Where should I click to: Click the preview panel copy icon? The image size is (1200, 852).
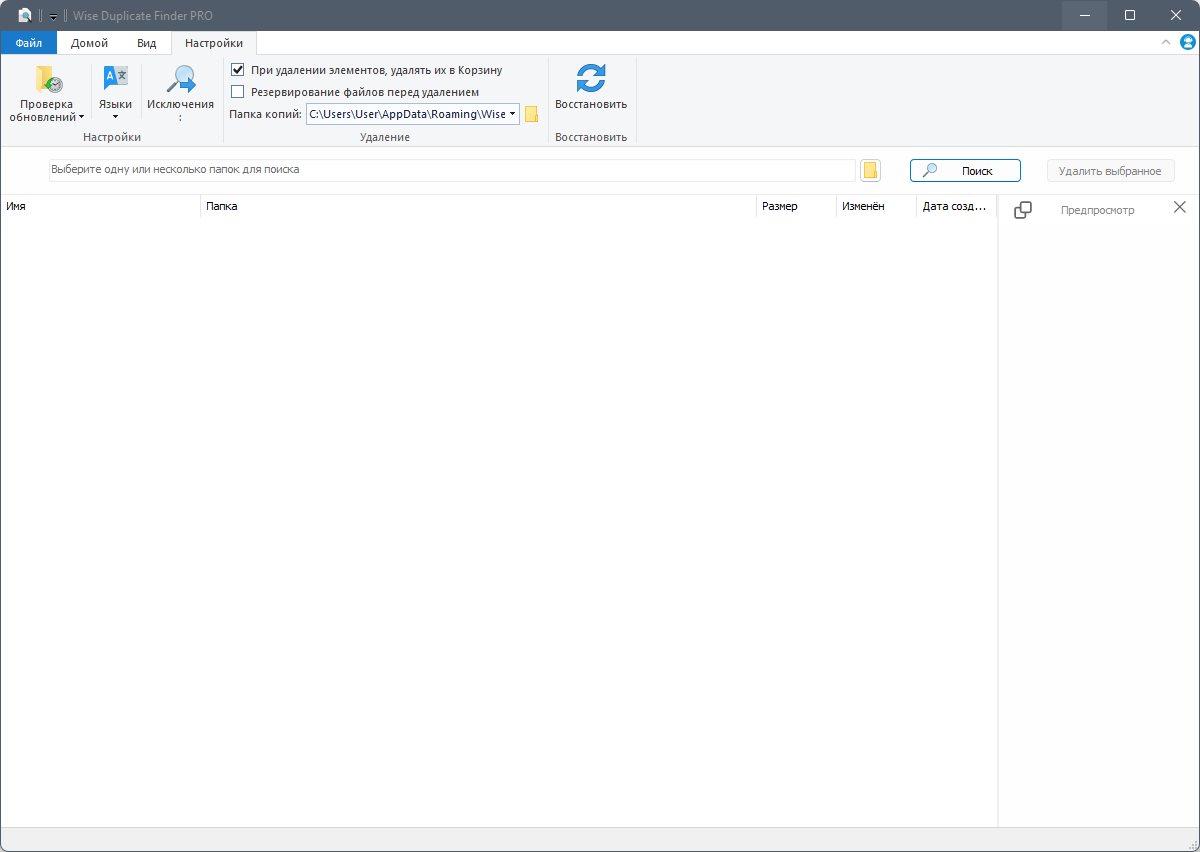[x=1023, y=210]
